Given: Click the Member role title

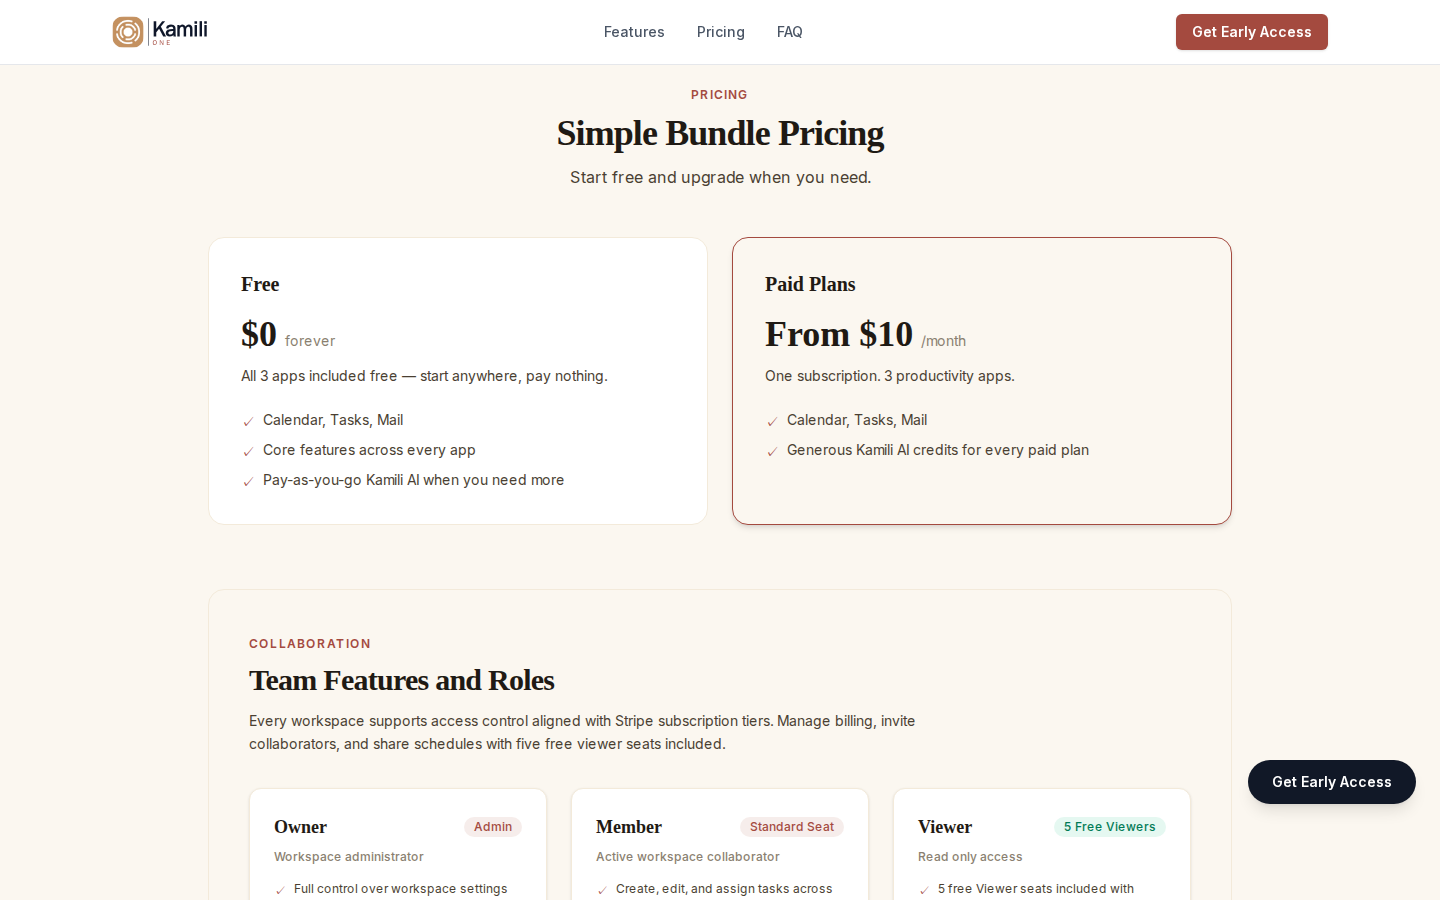Looking at the screenshot, I should (x=629, y=827).
